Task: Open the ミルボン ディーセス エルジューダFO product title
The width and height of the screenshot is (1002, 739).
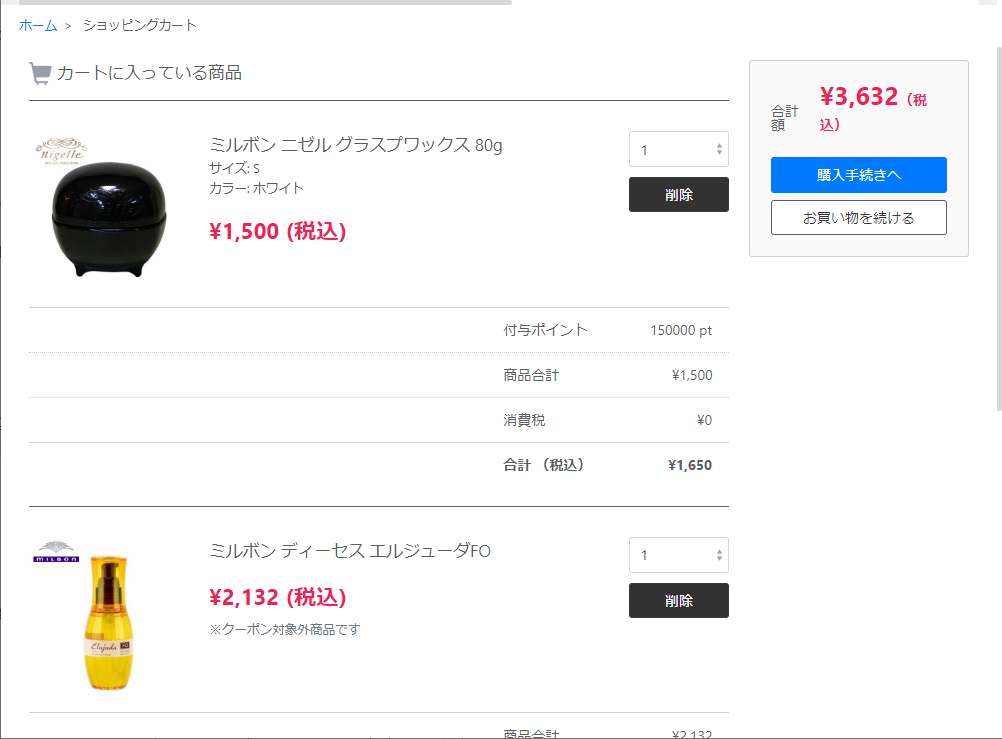Action: pos(350,550)
